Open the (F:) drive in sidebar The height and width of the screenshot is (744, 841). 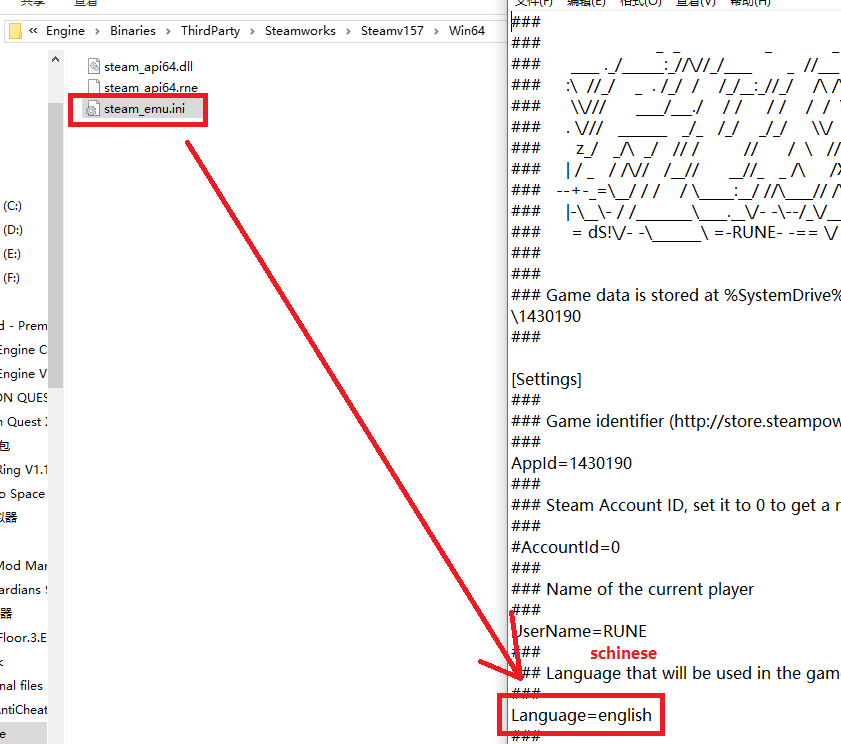tap(11, 278)
